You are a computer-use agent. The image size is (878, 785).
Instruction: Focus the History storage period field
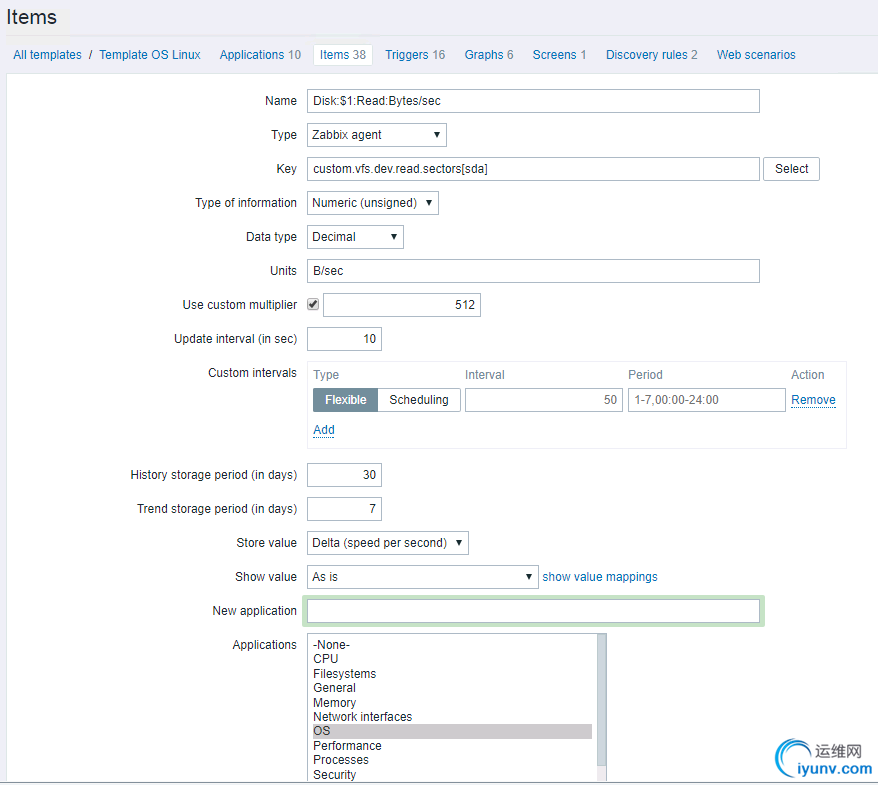(344, 475)
